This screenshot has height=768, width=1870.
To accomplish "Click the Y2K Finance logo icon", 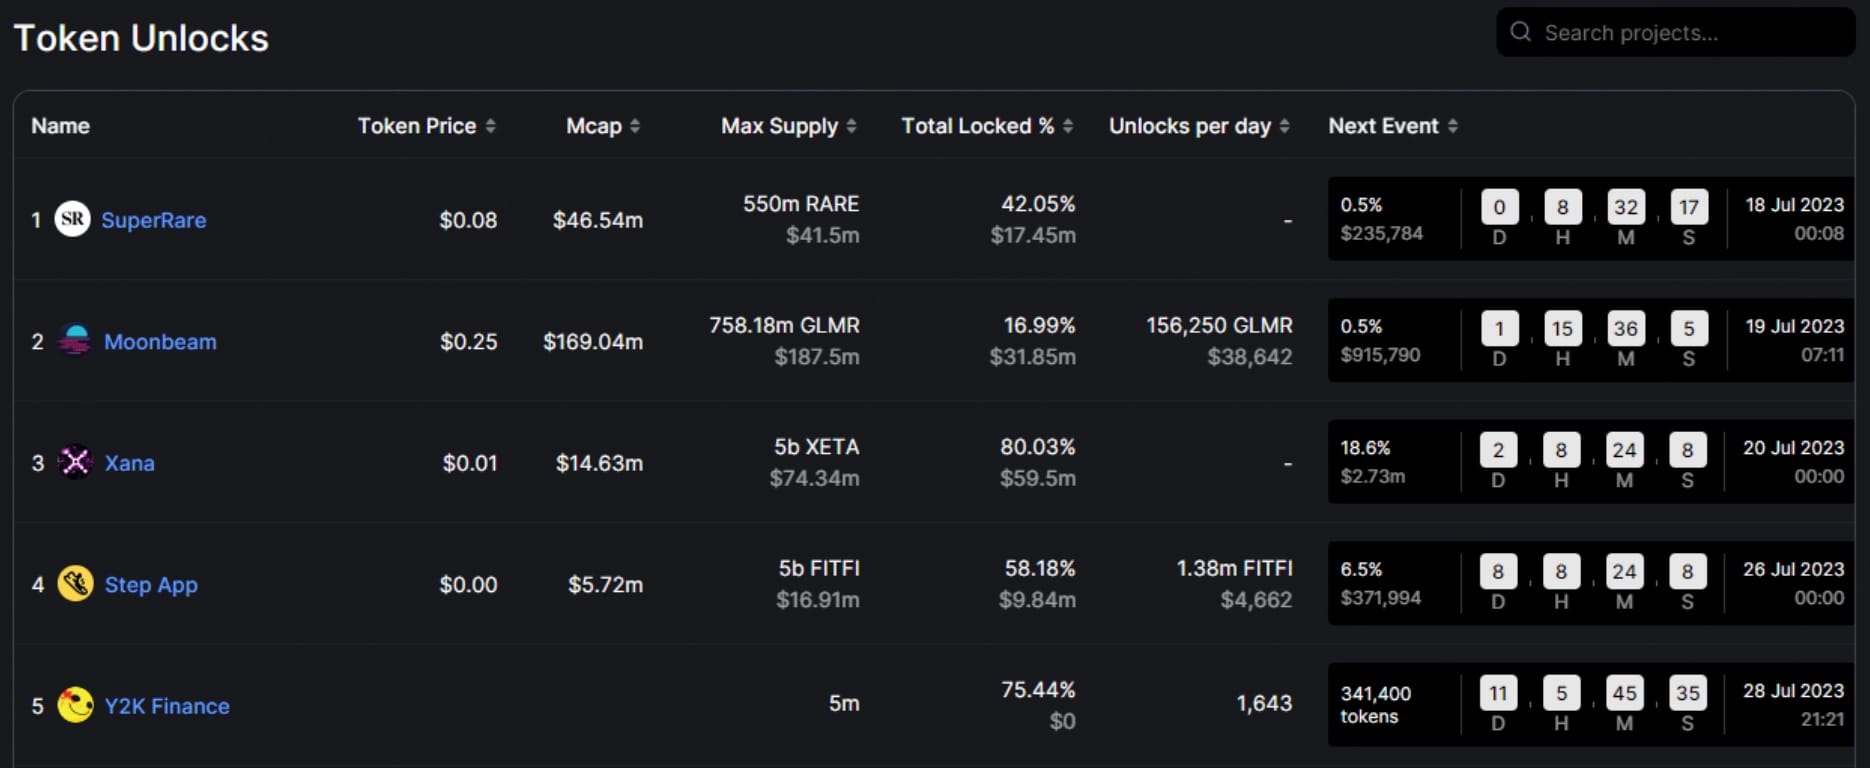I will click(75, 705).
